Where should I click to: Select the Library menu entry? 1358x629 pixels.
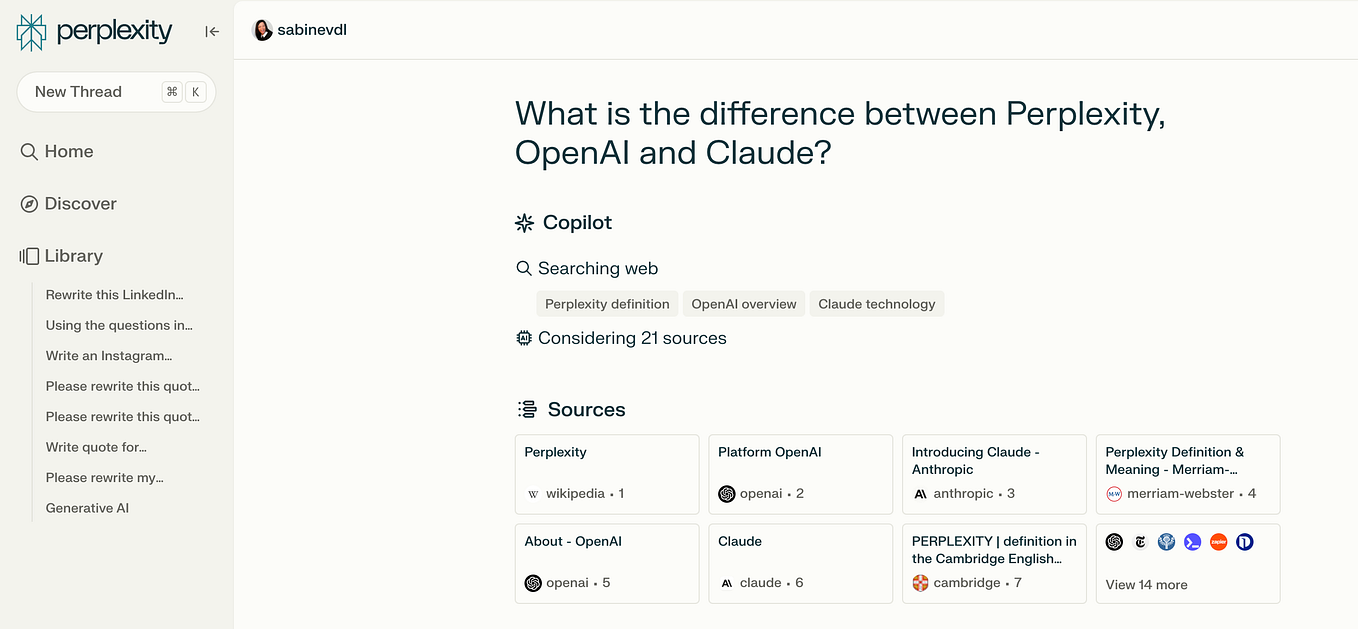[73, 255]
